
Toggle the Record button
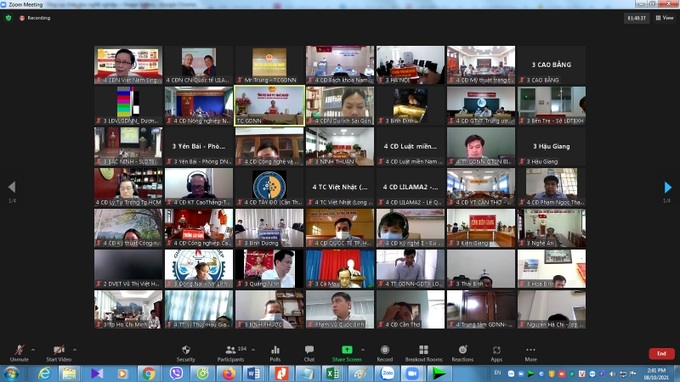coord(385,353)
